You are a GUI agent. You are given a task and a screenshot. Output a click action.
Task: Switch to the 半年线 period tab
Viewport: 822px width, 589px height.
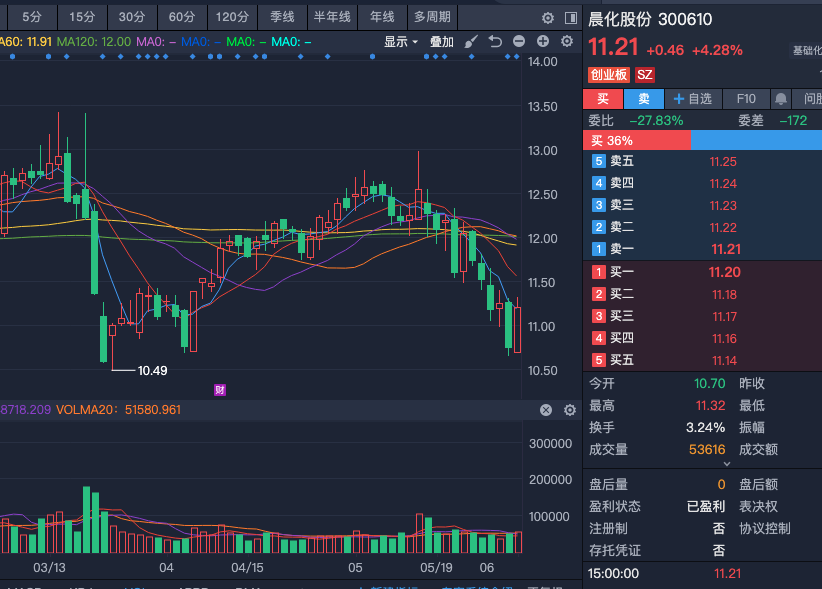(332, 17)
